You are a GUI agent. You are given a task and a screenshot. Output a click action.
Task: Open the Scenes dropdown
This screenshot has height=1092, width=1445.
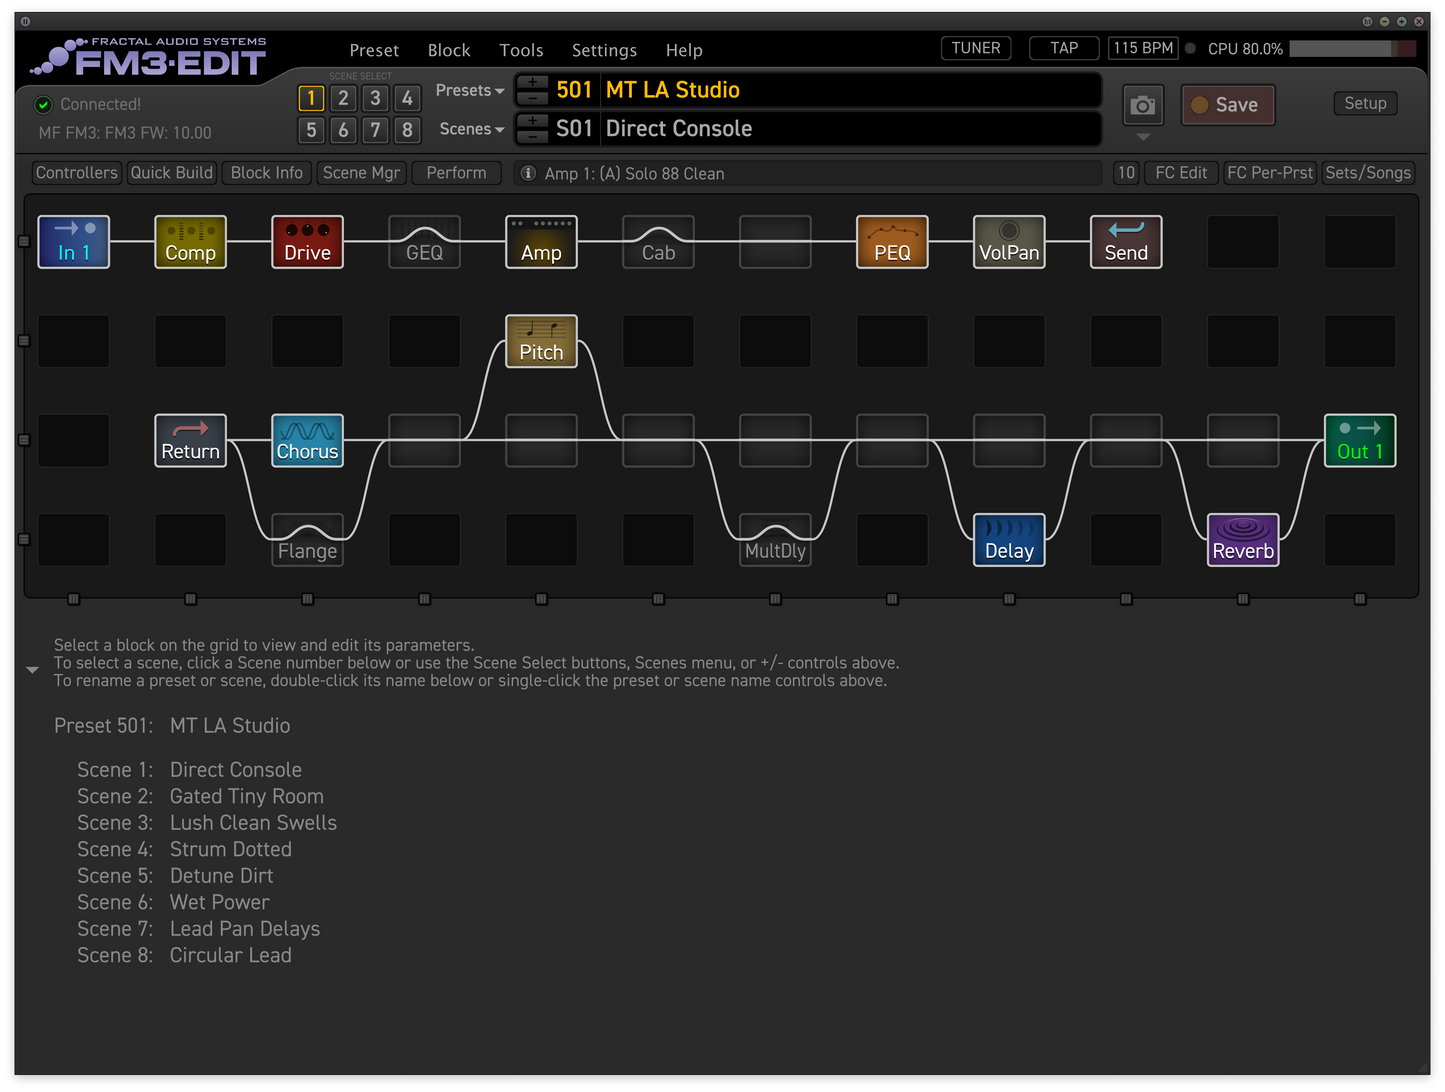point(472,129)
